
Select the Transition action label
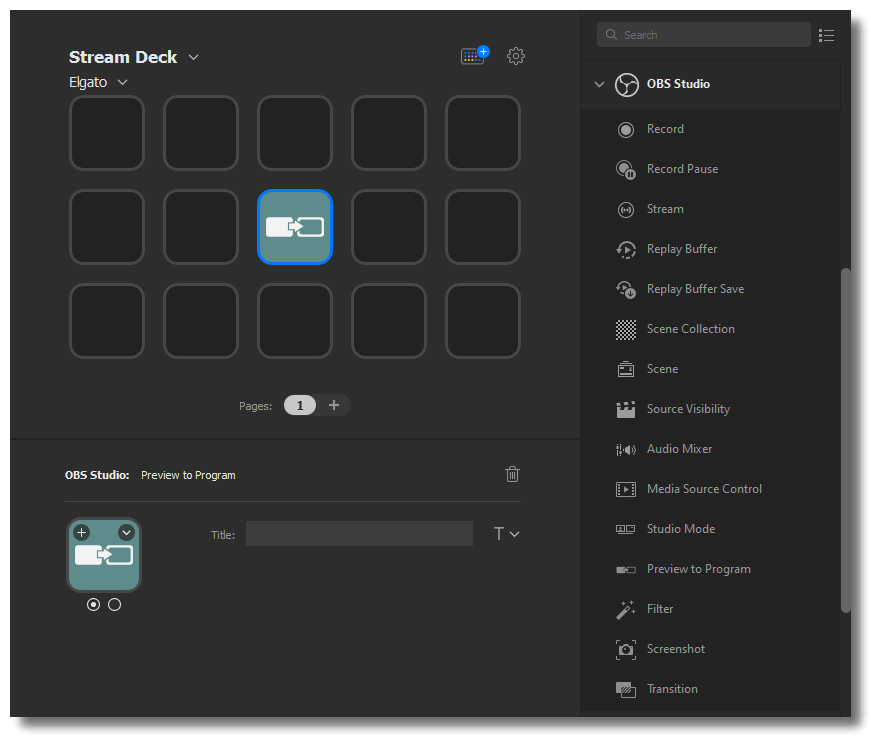tap(672, 689)
